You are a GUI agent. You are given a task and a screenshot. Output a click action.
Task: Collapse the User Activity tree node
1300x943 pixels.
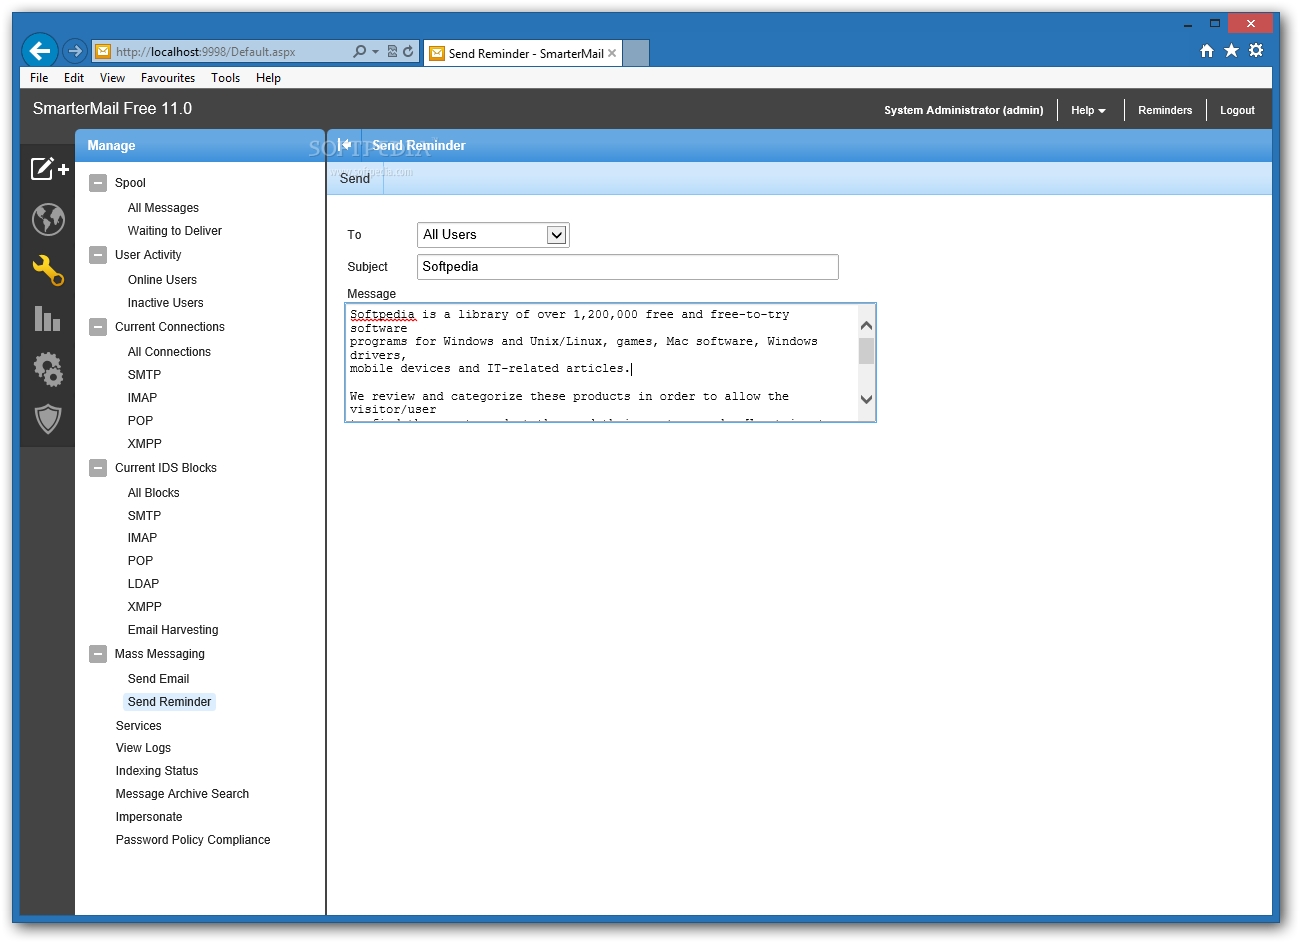click(x=98, y=255)
